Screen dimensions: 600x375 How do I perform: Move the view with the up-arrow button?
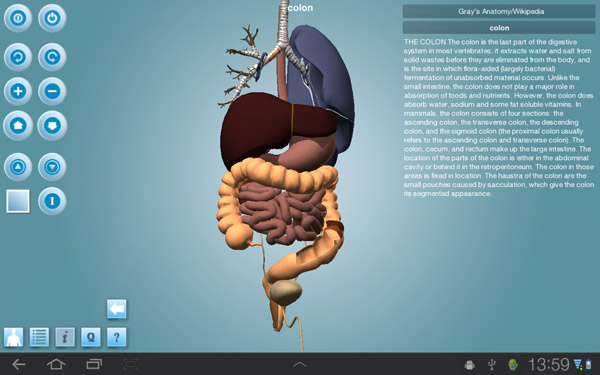(18, 126)
